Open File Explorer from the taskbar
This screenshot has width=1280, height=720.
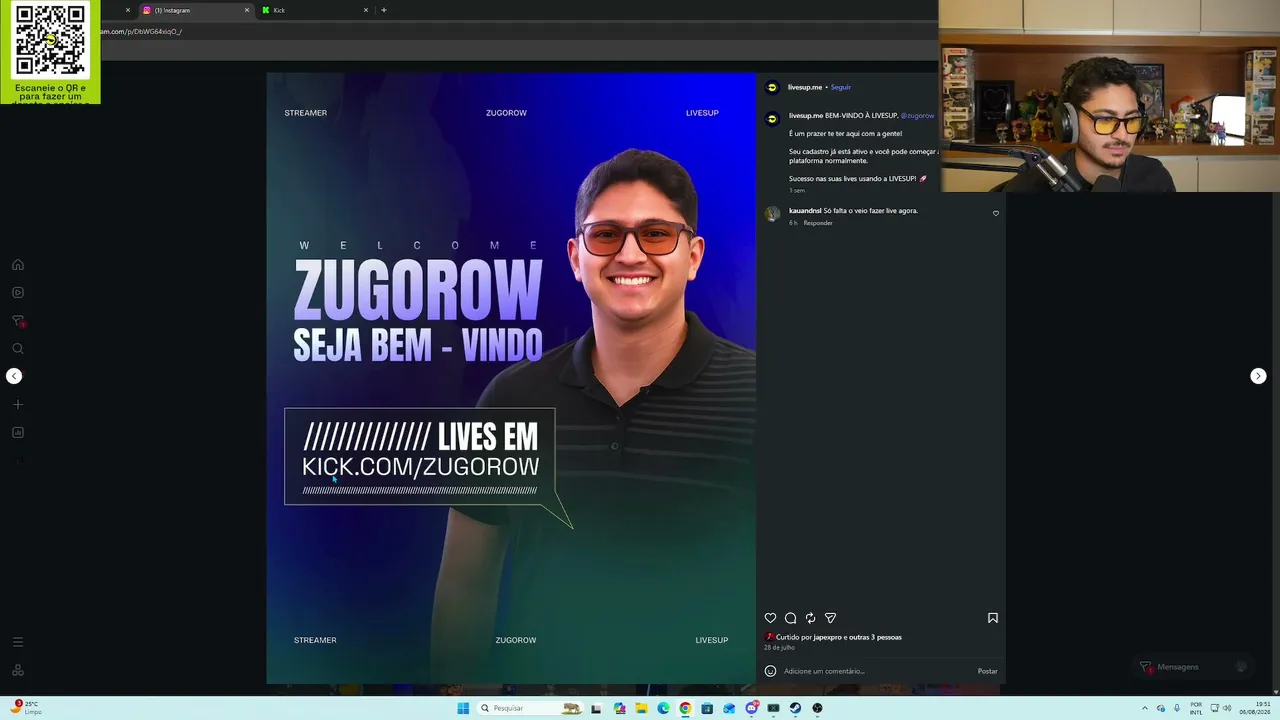(641, 708)
